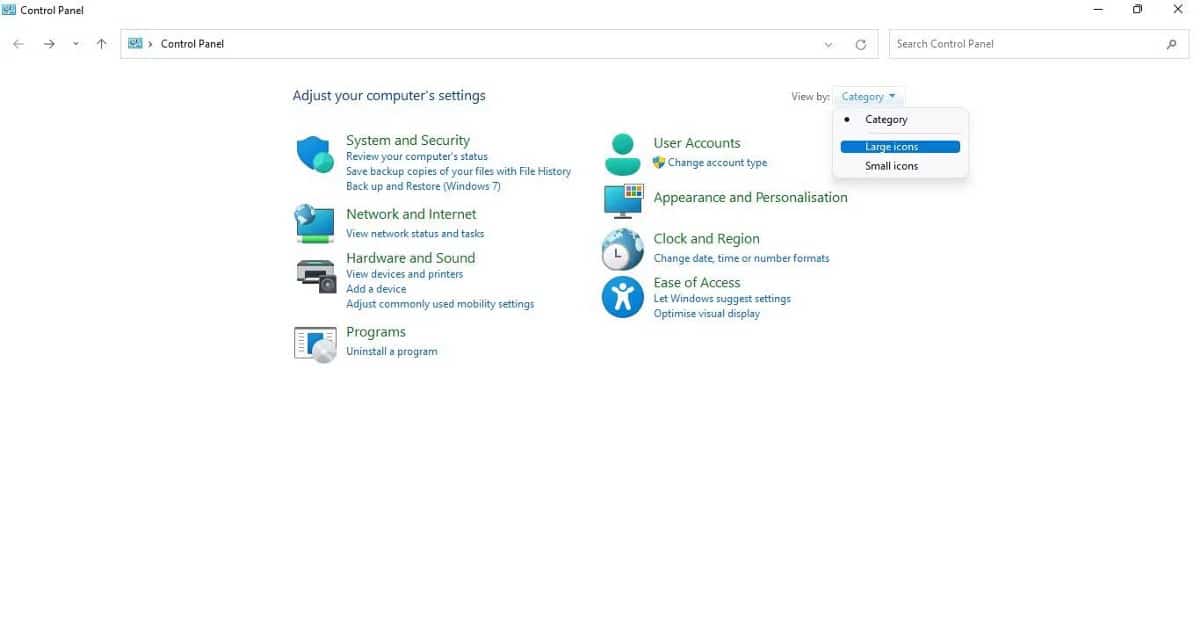Open the Clock and Region icon

pyautogui.click(x=622, y=250)
